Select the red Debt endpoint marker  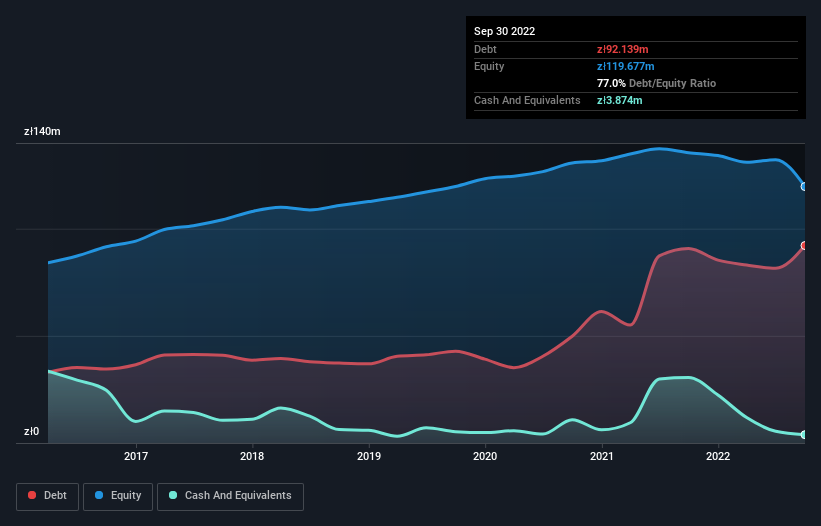[804, 245]
